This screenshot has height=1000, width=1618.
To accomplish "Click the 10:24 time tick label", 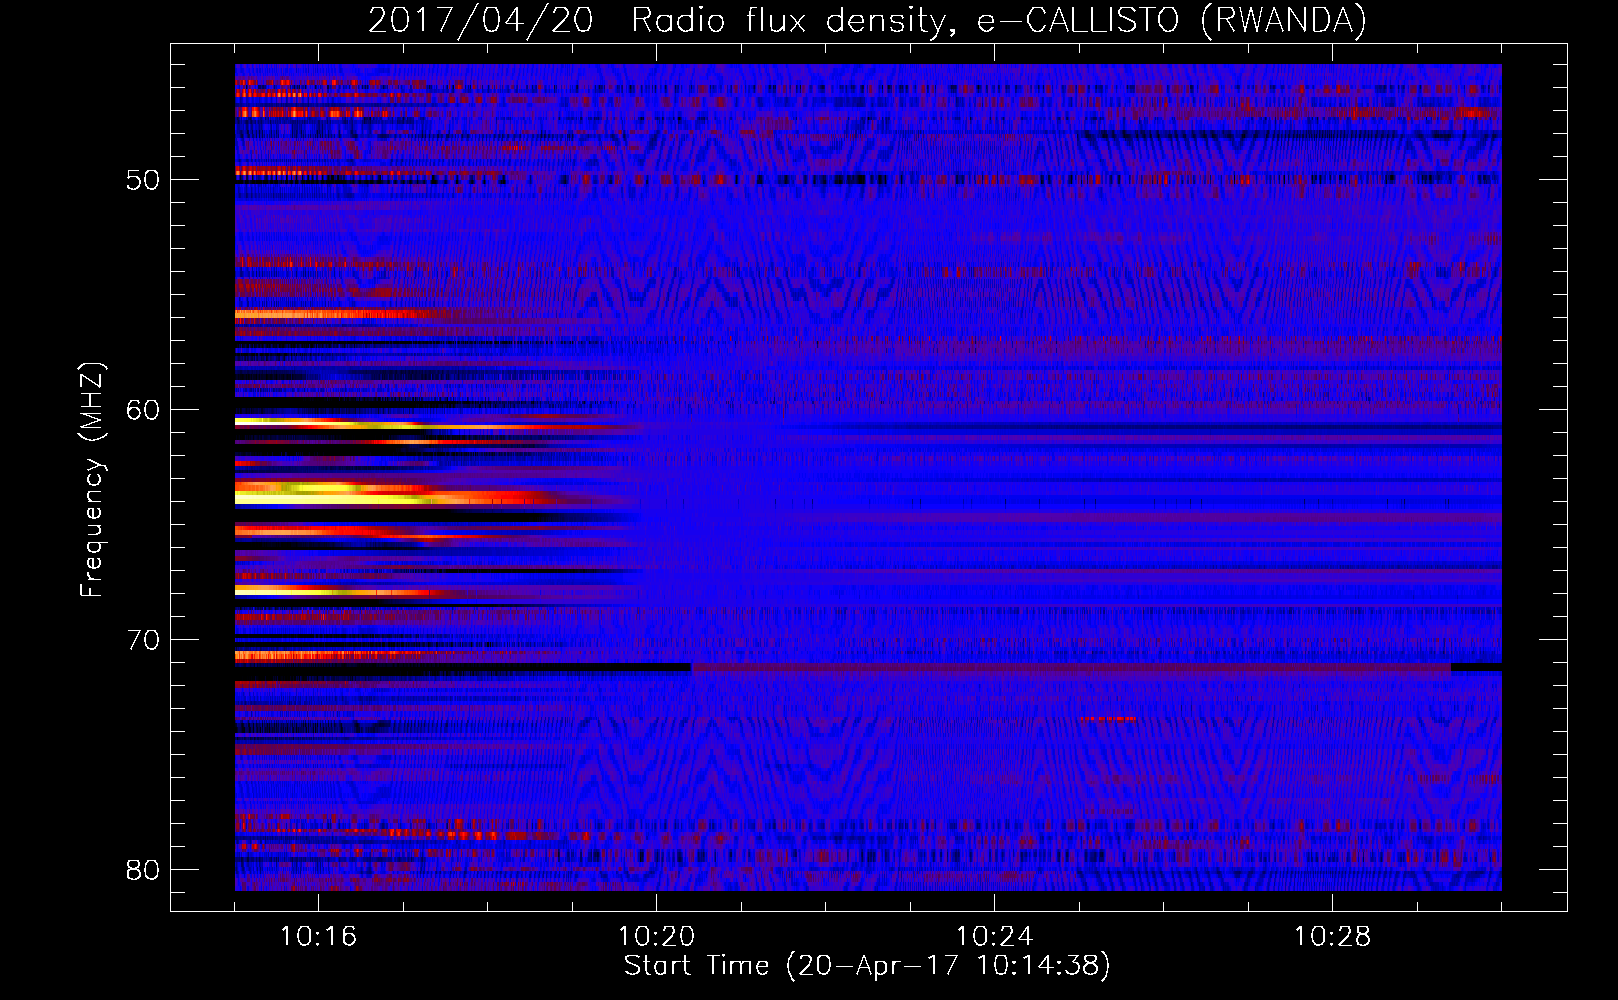I will click(x=994, y=937).
